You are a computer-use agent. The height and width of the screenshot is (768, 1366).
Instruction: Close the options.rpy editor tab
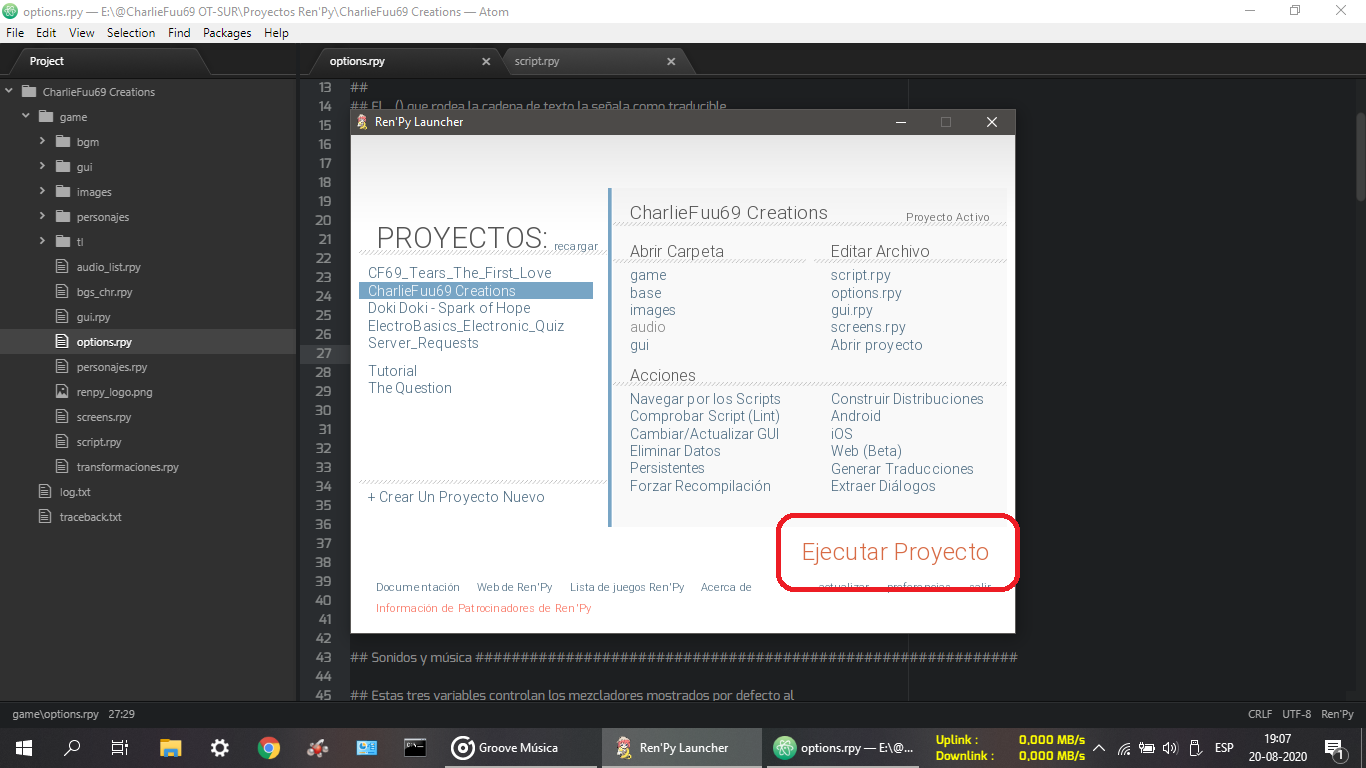[x=486, y=62]
